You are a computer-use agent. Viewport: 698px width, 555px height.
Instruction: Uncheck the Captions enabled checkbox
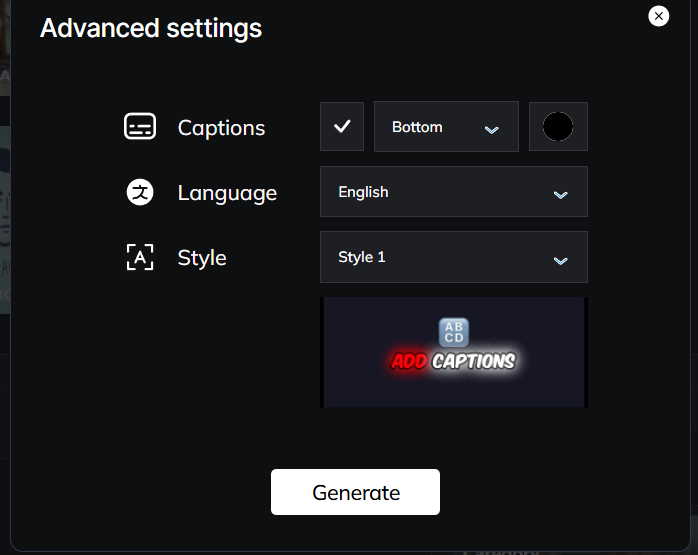coord(342,126)
